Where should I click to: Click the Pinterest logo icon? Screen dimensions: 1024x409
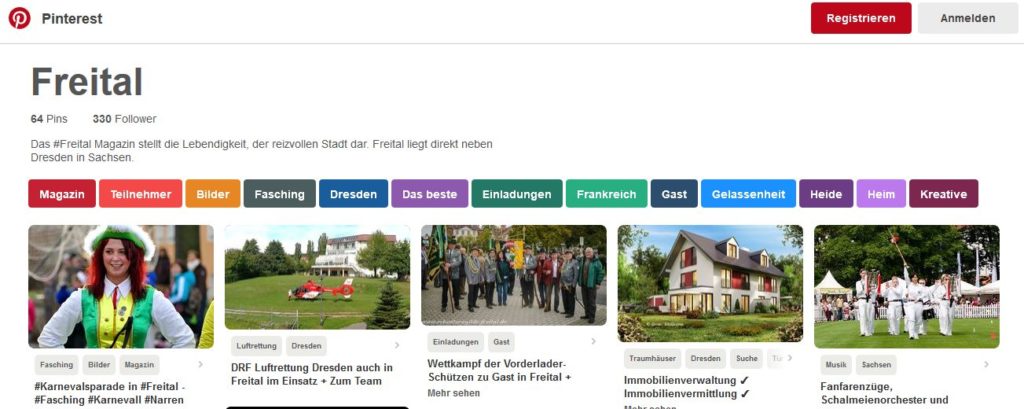20,18
